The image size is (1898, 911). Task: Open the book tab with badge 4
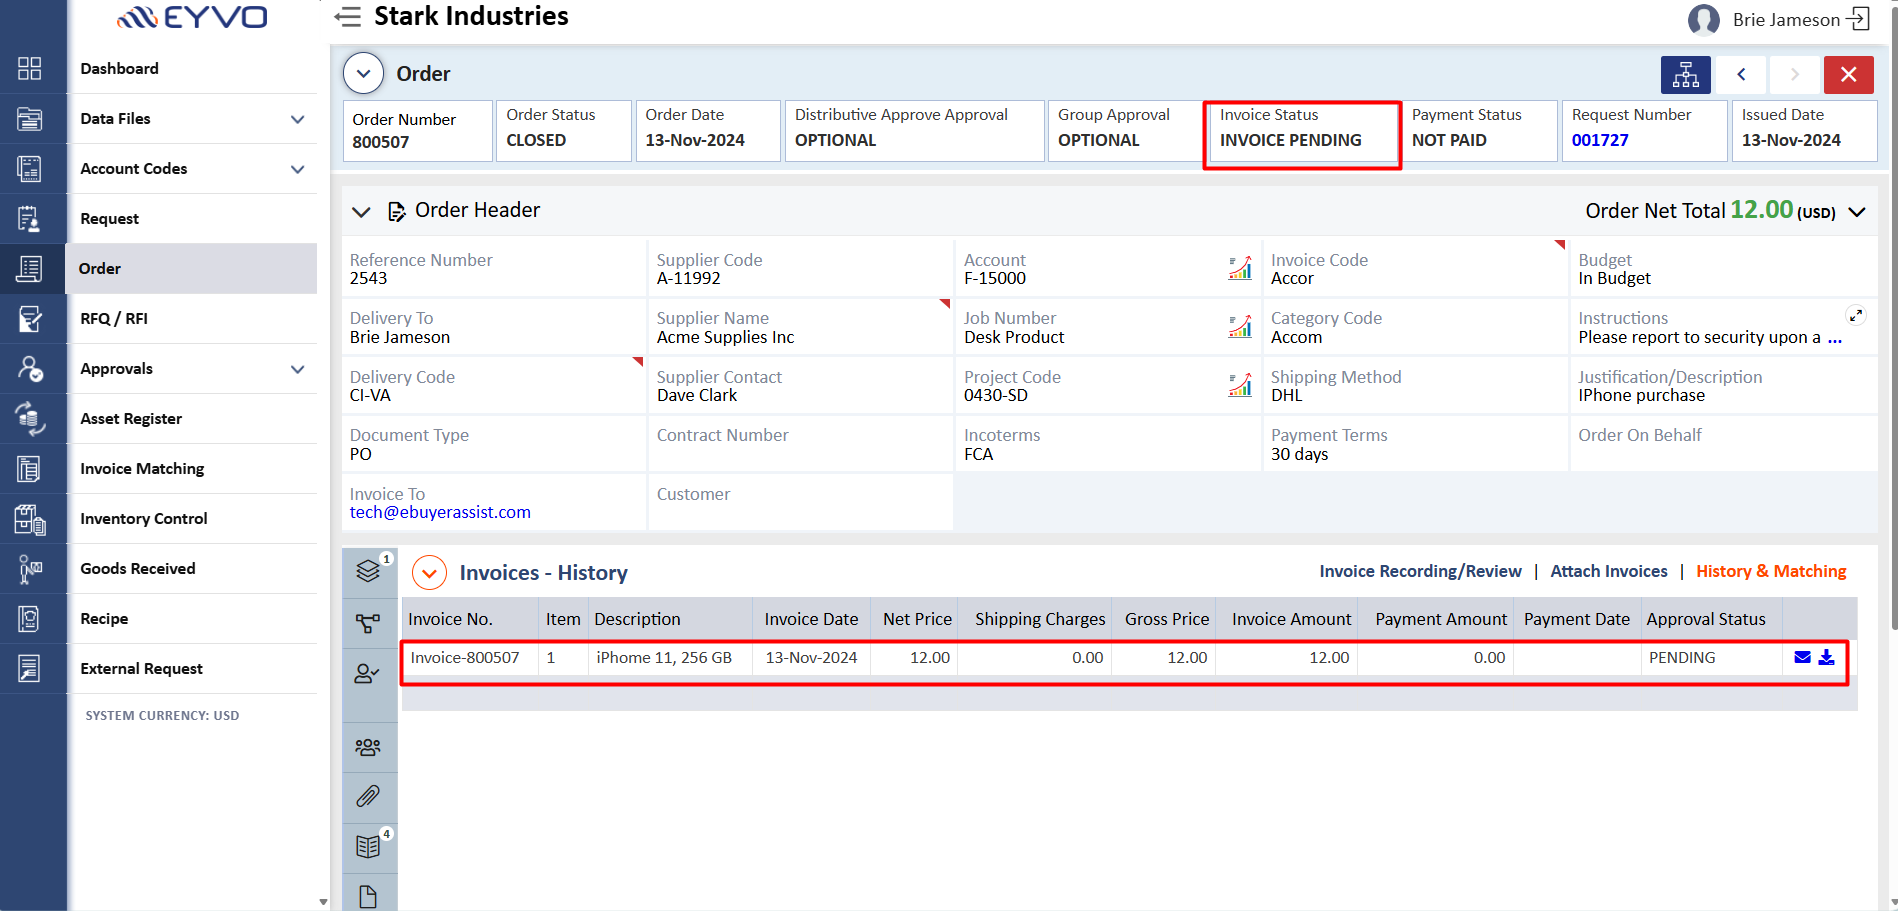[x=369, y=846]
